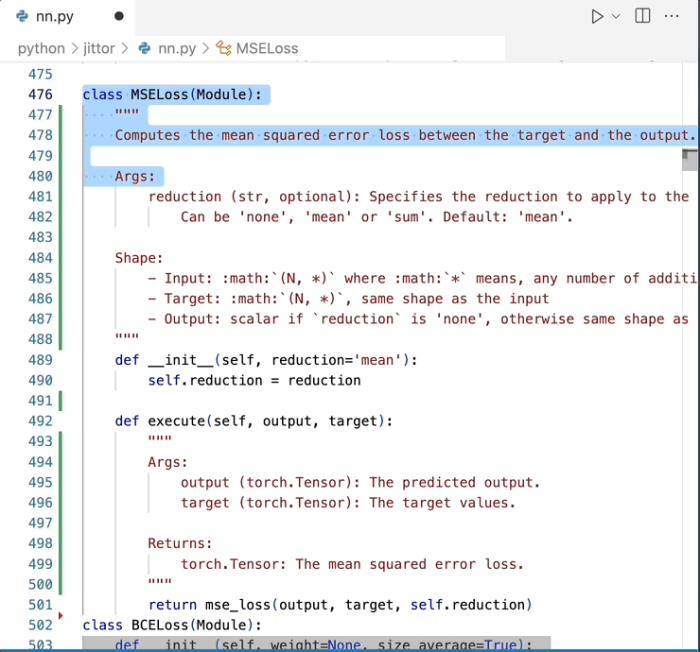Click the green change bar at line 491
Viewport: 700px width, 652px height.
[x=61, y=401]
